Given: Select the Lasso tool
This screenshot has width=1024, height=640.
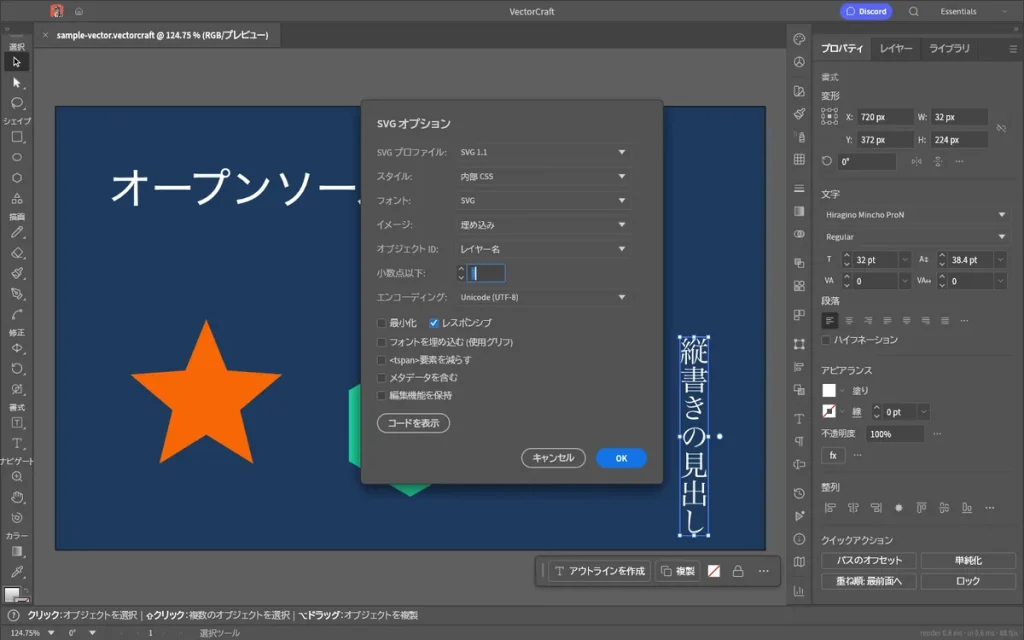Looking at the screenshot, I should 16,103.
